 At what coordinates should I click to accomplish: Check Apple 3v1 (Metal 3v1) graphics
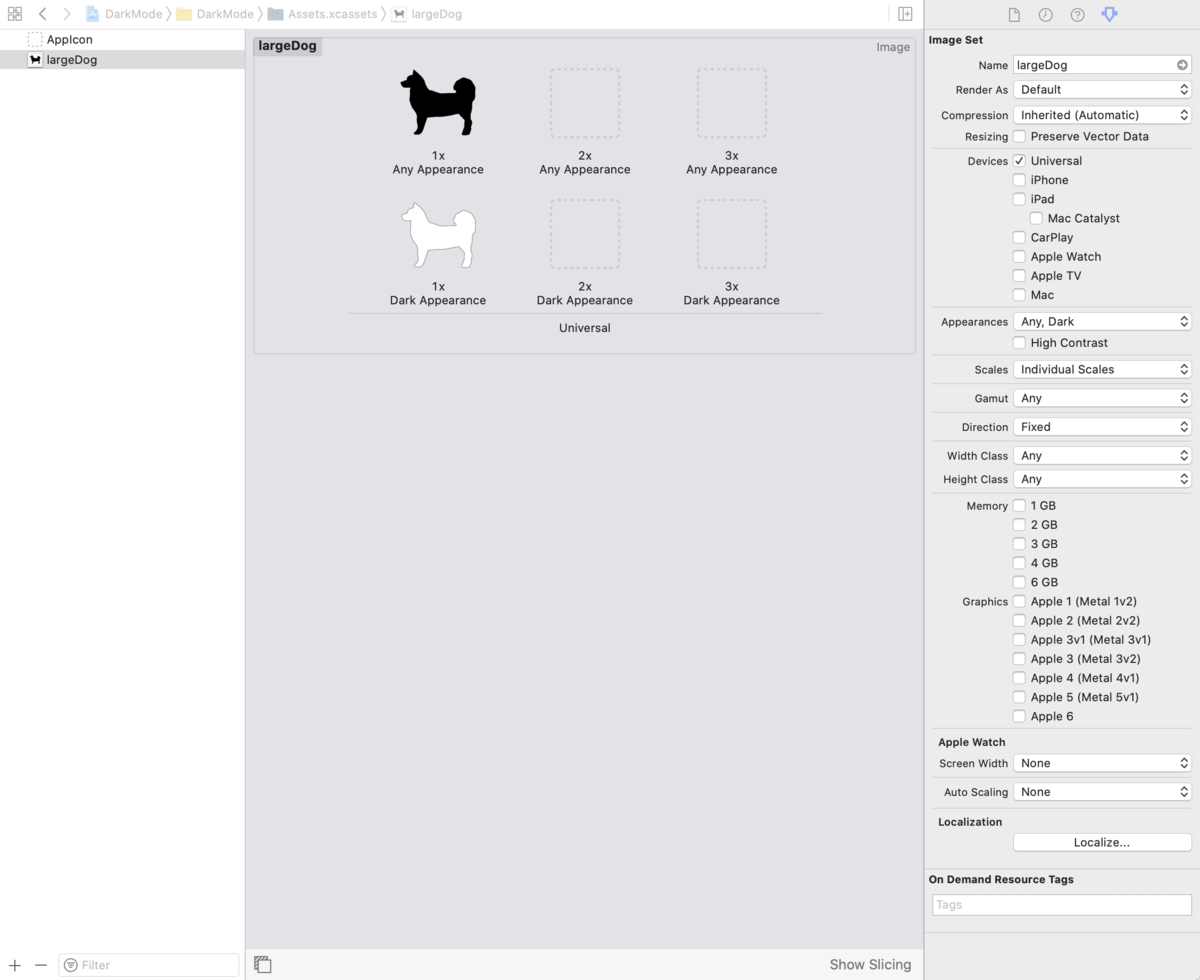point(1019,640)
